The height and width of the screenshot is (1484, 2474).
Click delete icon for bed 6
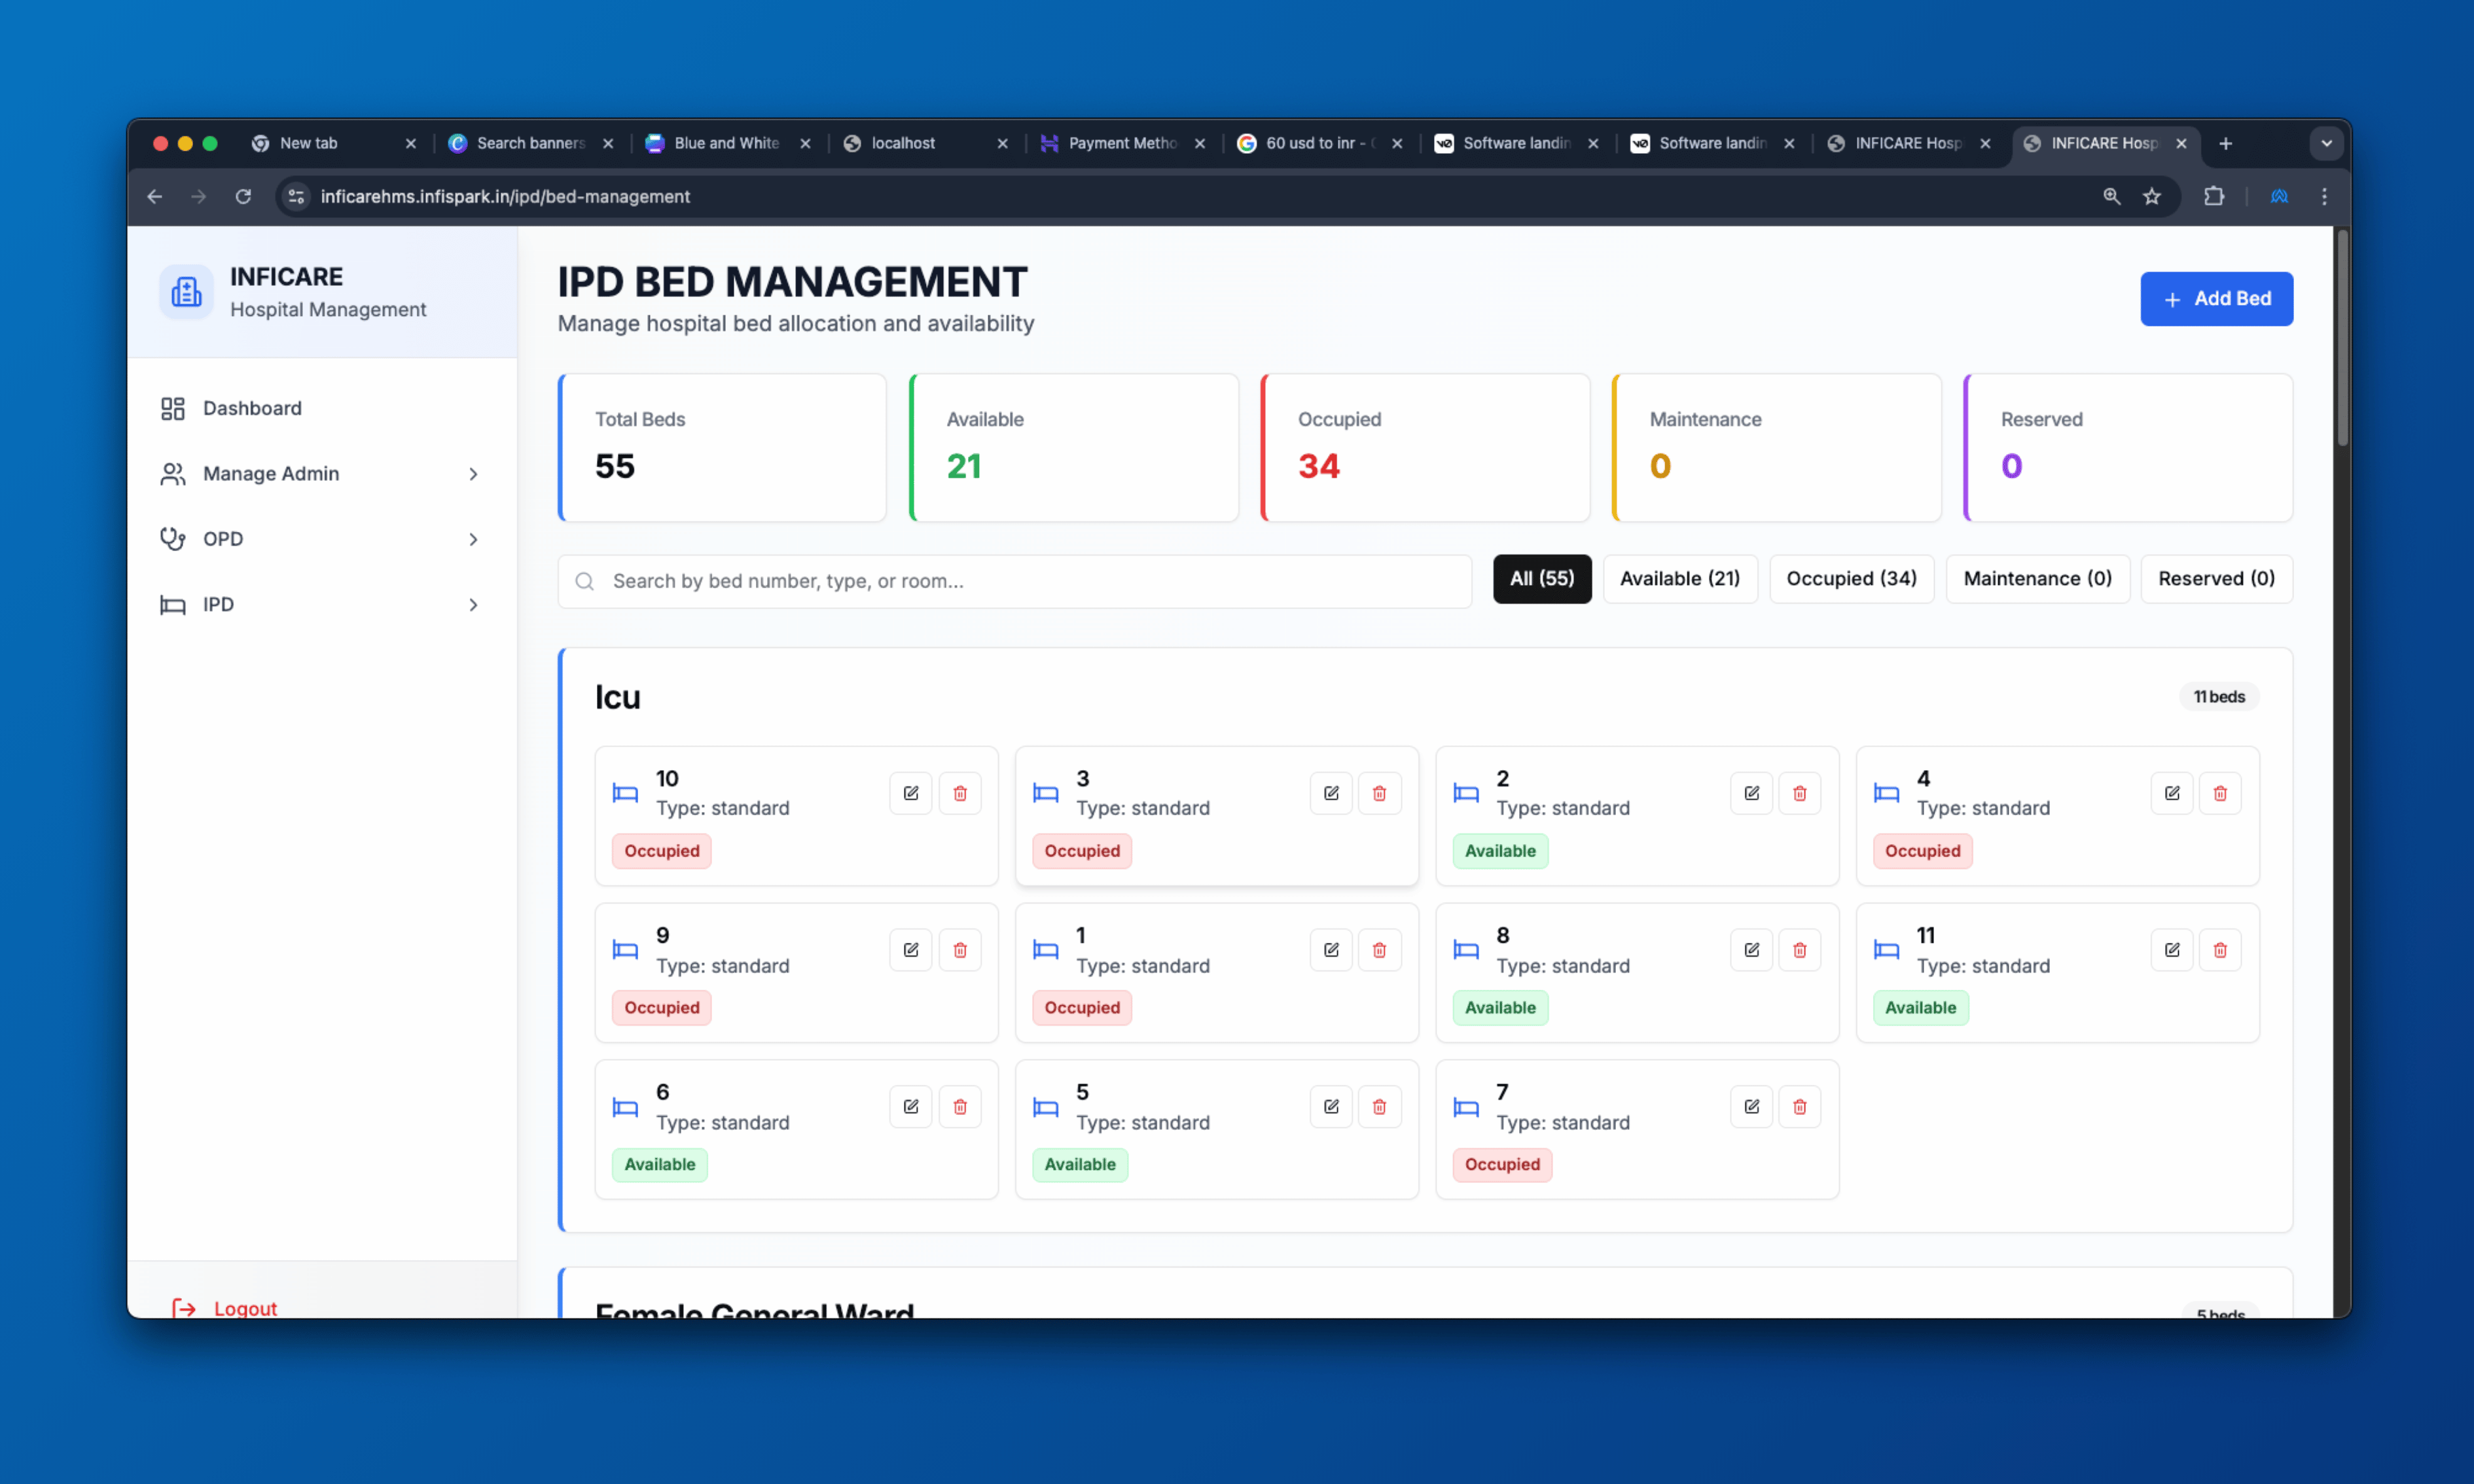(x=959, y=1106)
